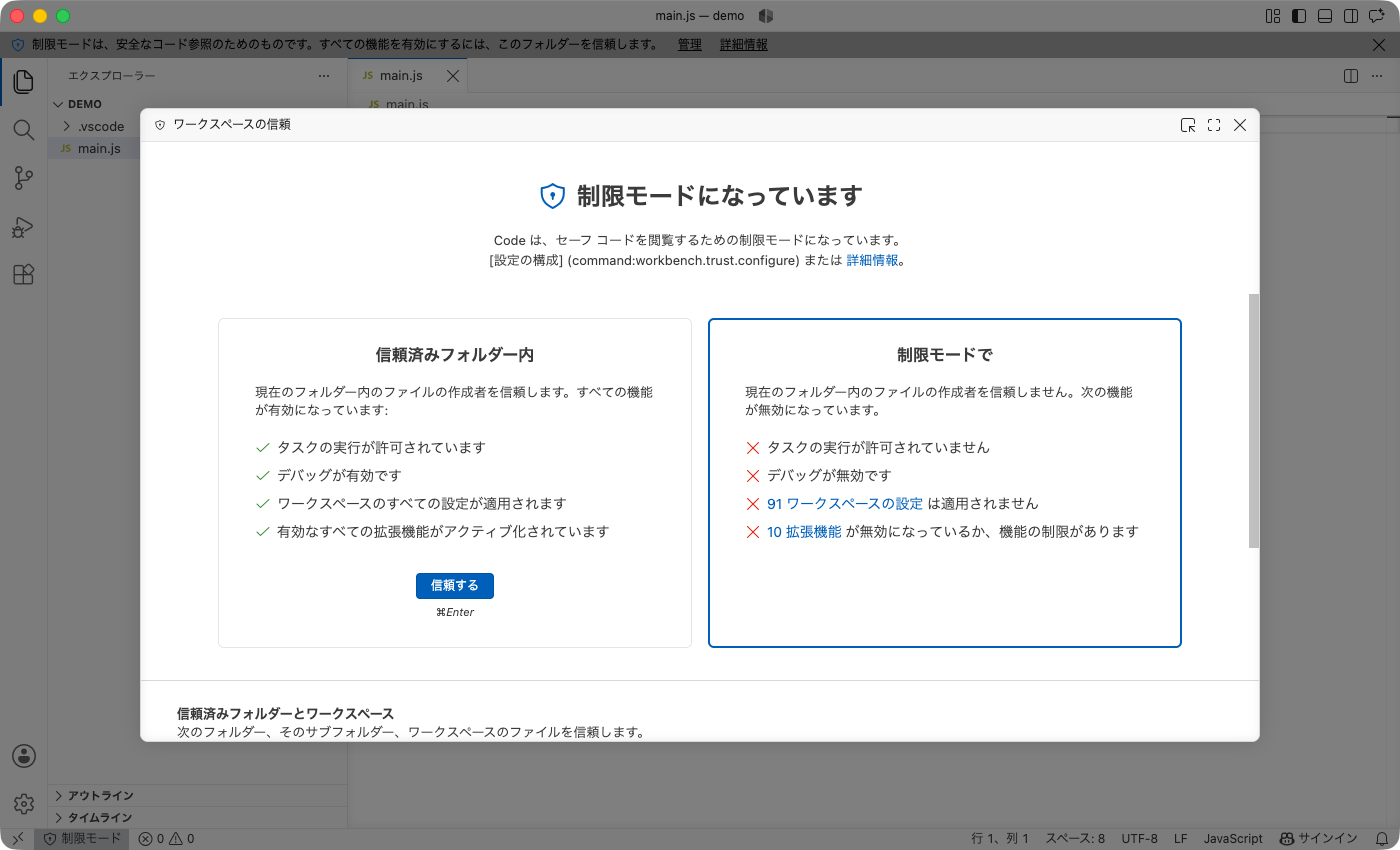Open the Explorer views ellipsis menu

click(x=324, y=76)
